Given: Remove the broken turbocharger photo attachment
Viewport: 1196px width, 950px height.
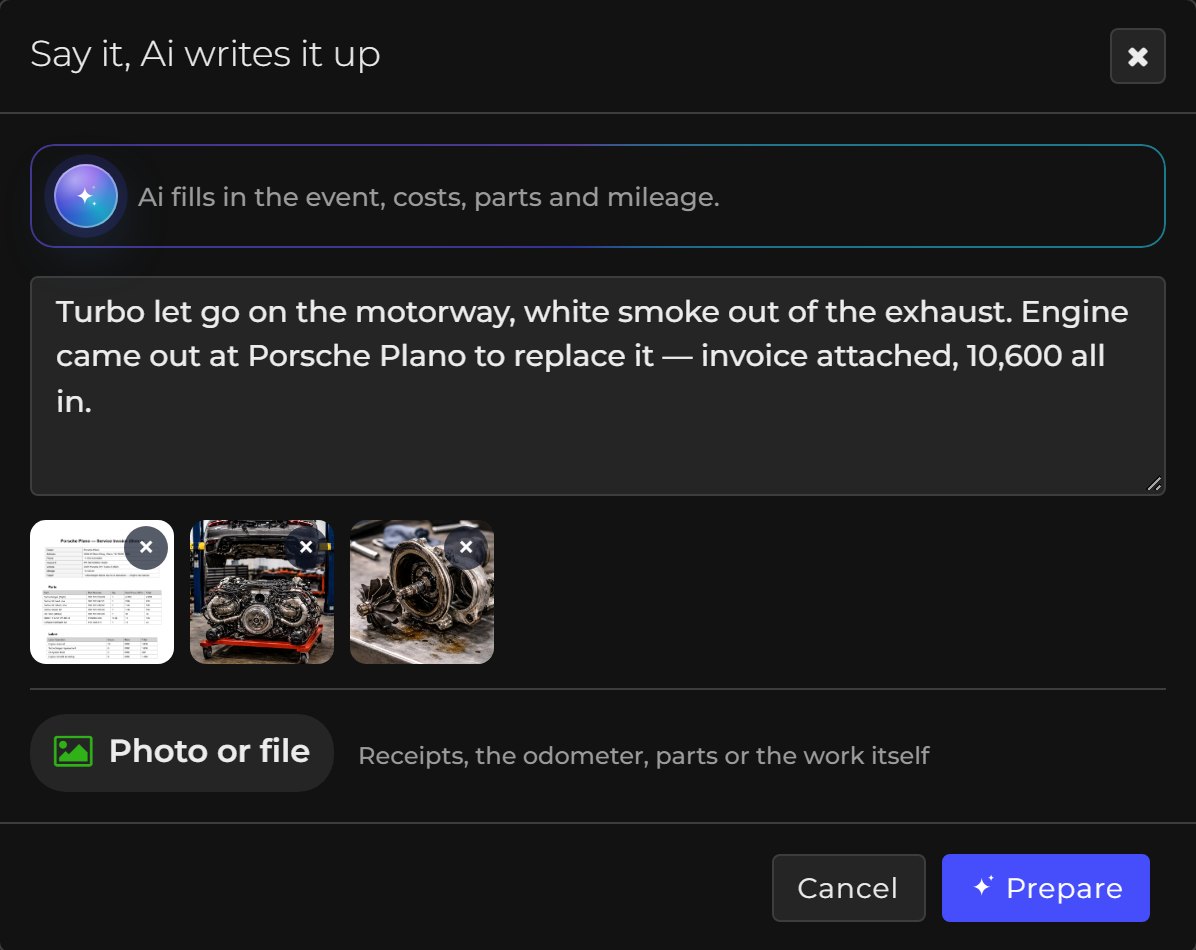Looking at the screenshot, I should (466, 547).
